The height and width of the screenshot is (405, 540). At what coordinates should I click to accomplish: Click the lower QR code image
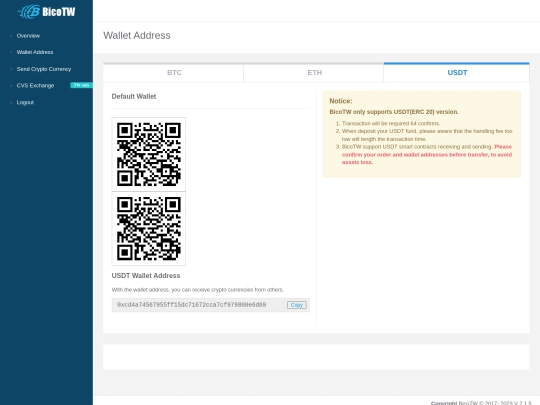click(x=149, y=229)
